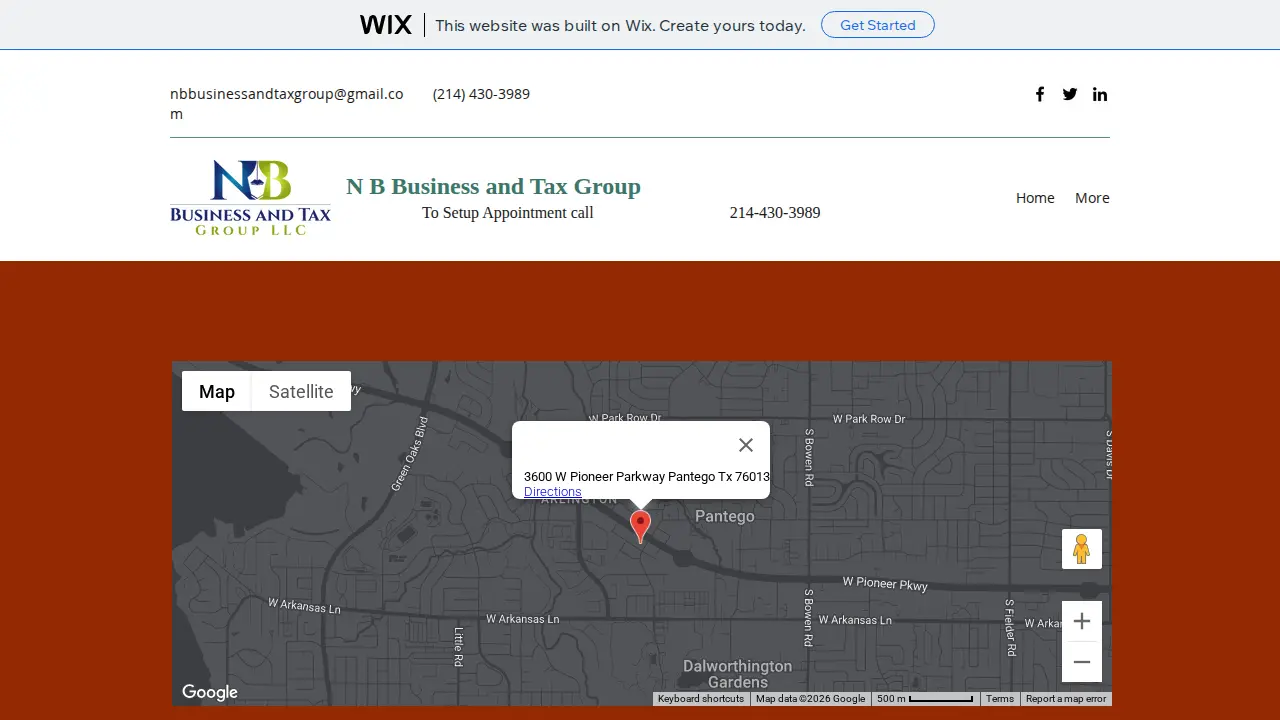The height and width of the screenshot is (720, 1280).
Task: Click the W Pioneer Pkwy road label
Action: [885, 583]
